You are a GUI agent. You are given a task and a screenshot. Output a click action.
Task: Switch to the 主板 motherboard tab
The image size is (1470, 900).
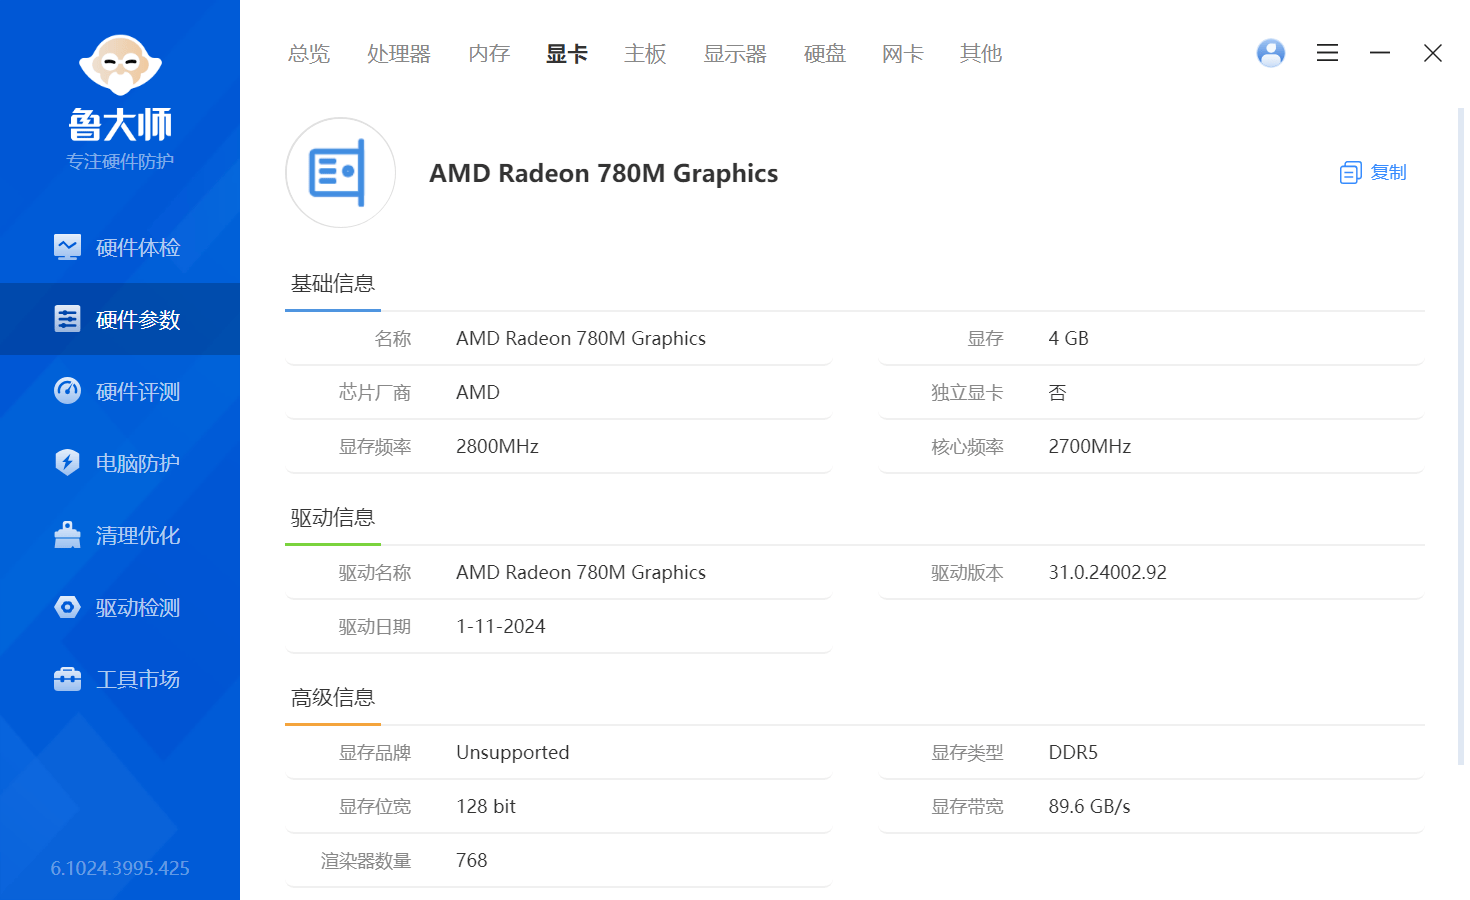(x=645, y=54)
